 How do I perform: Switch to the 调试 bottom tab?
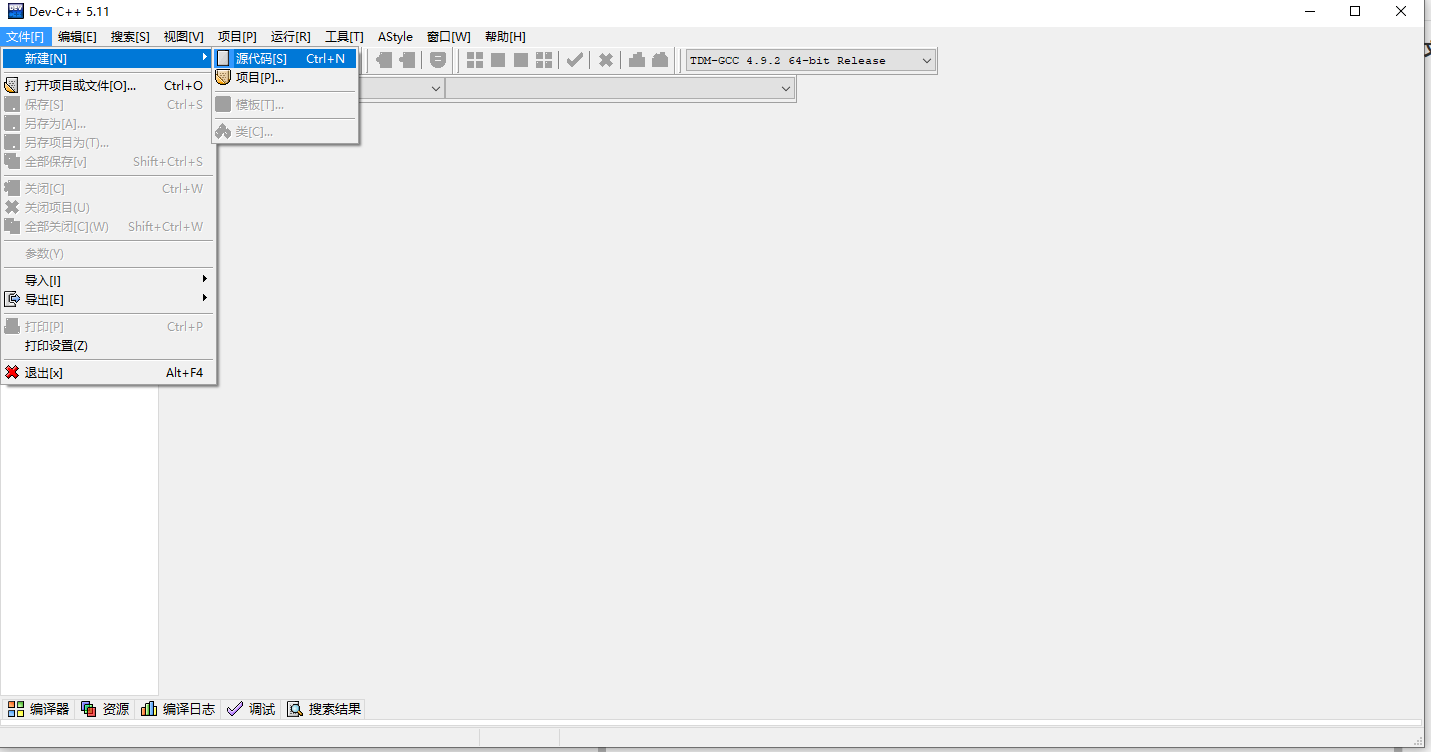point(251,709)
